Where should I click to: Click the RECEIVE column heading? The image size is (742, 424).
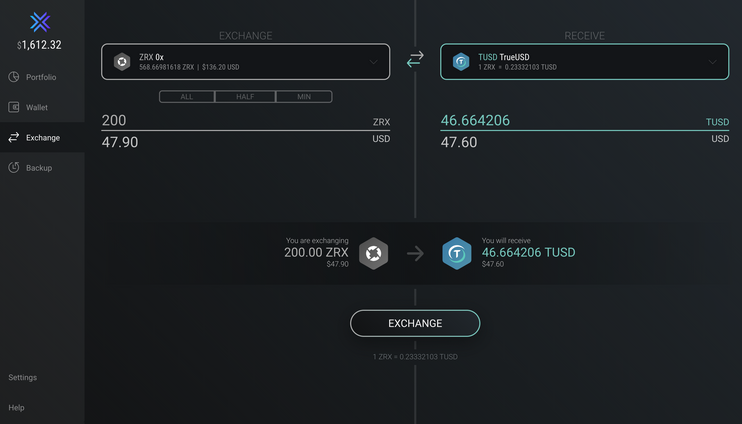pyautogui.click(x=584, y=36)
